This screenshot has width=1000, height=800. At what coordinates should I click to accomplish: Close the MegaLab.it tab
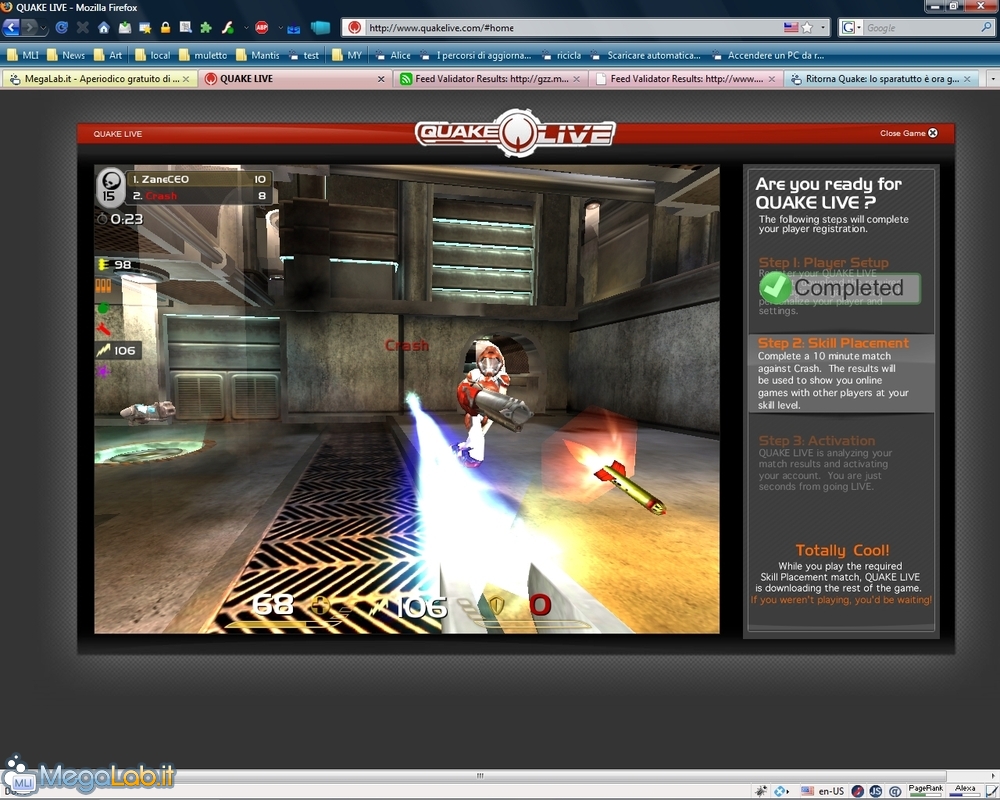[x=186, y=79]
